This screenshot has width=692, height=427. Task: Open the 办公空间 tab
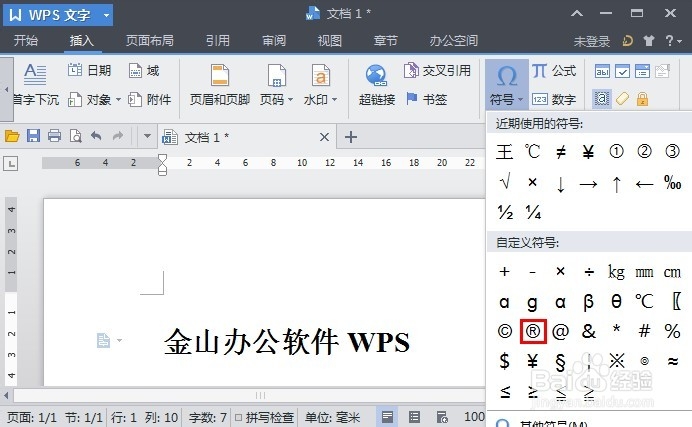pos(454,41)
